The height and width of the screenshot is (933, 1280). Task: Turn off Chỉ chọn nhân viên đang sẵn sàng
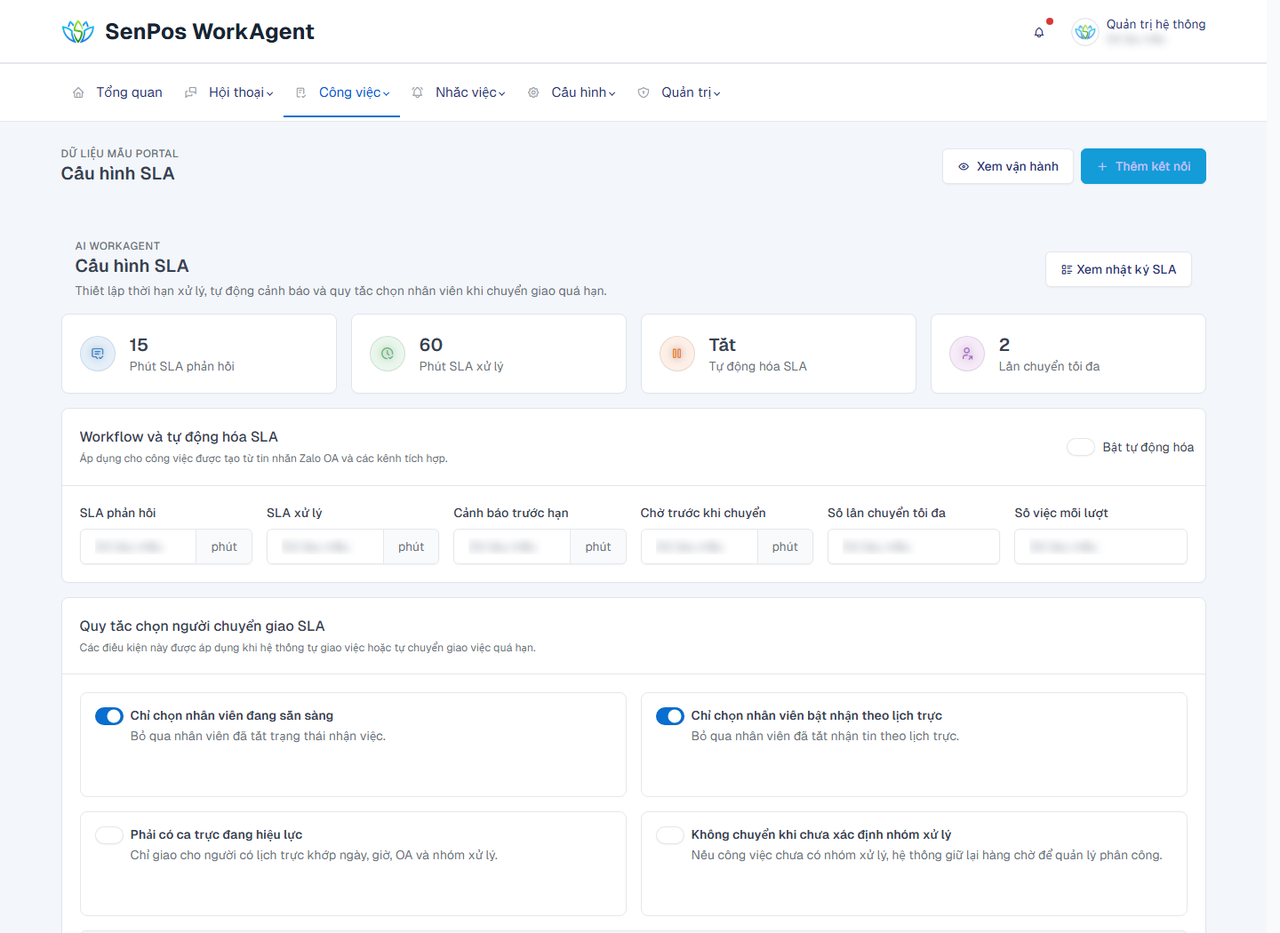click(x=109, y=716)
